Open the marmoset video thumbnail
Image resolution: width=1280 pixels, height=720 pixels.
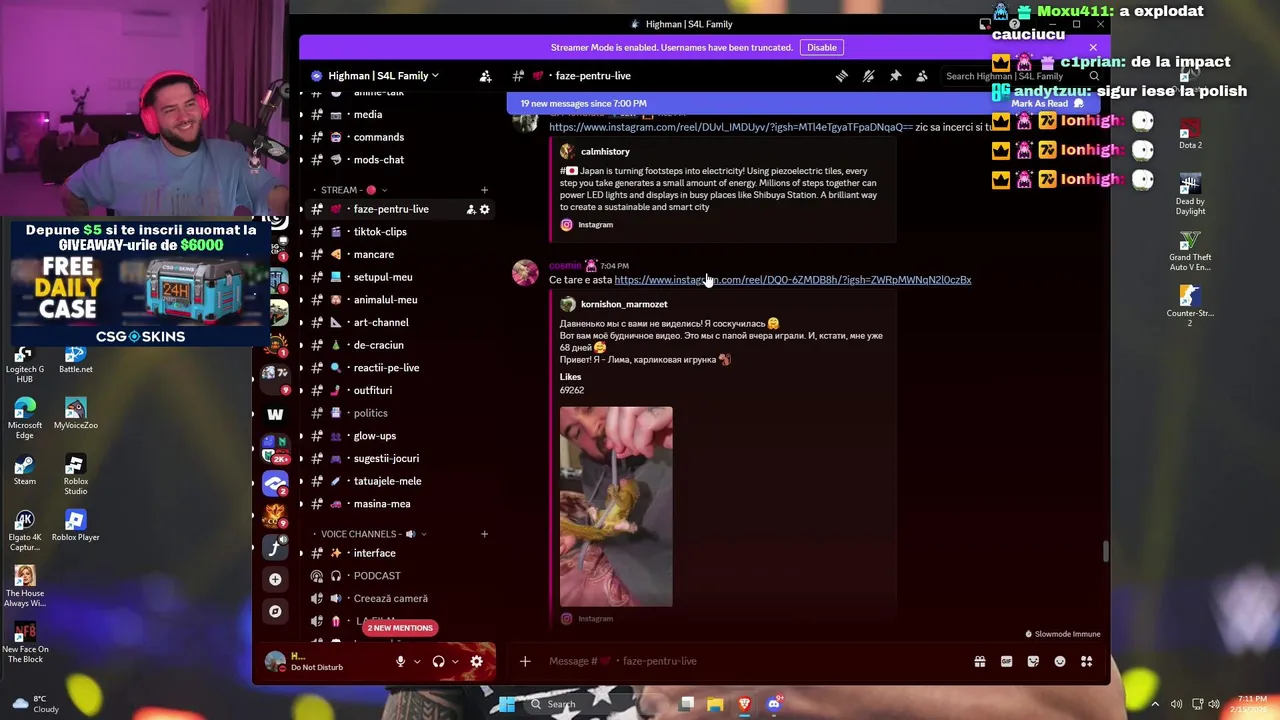click(616, 506)
